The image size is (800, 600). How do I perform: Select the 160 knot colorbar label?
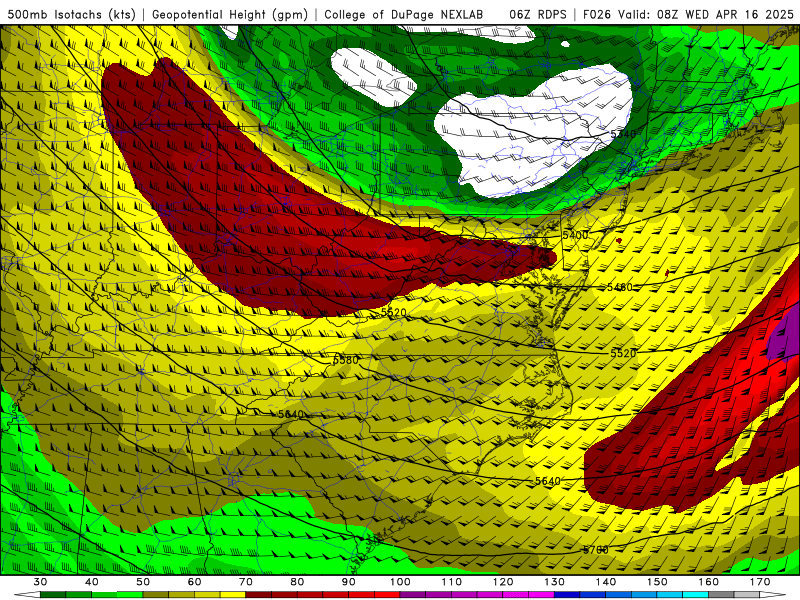pyautogui.click(x=709, y=582)
